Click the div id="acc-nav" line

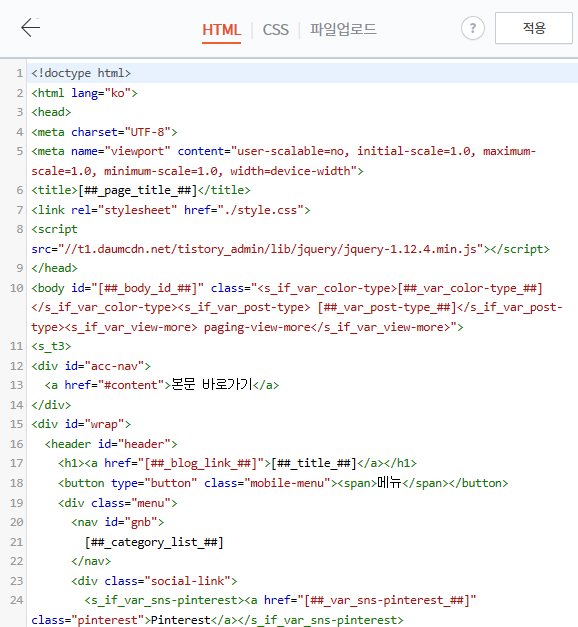91,366
